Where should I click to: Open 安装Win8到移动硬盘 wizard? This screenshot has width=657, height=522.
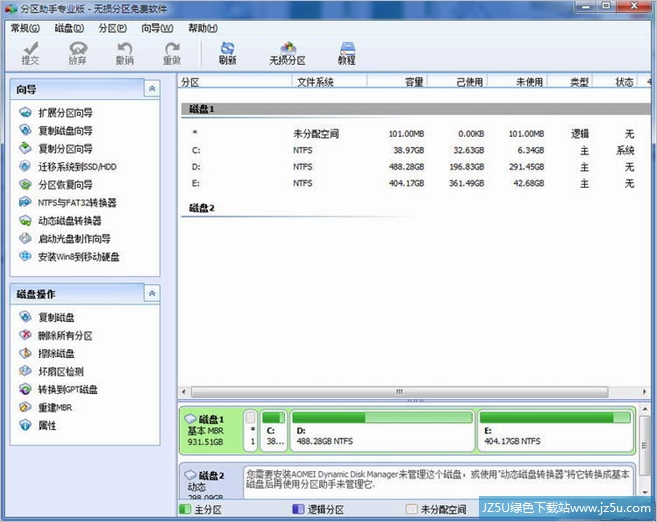[x=70, y=256]
